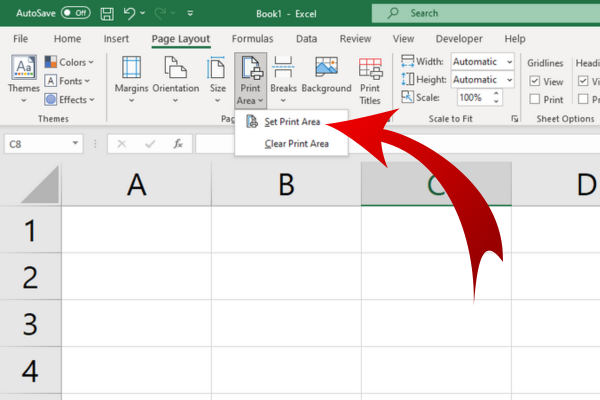Open the File tab
The image size is (600, 400).
click(x=20, y=39)
